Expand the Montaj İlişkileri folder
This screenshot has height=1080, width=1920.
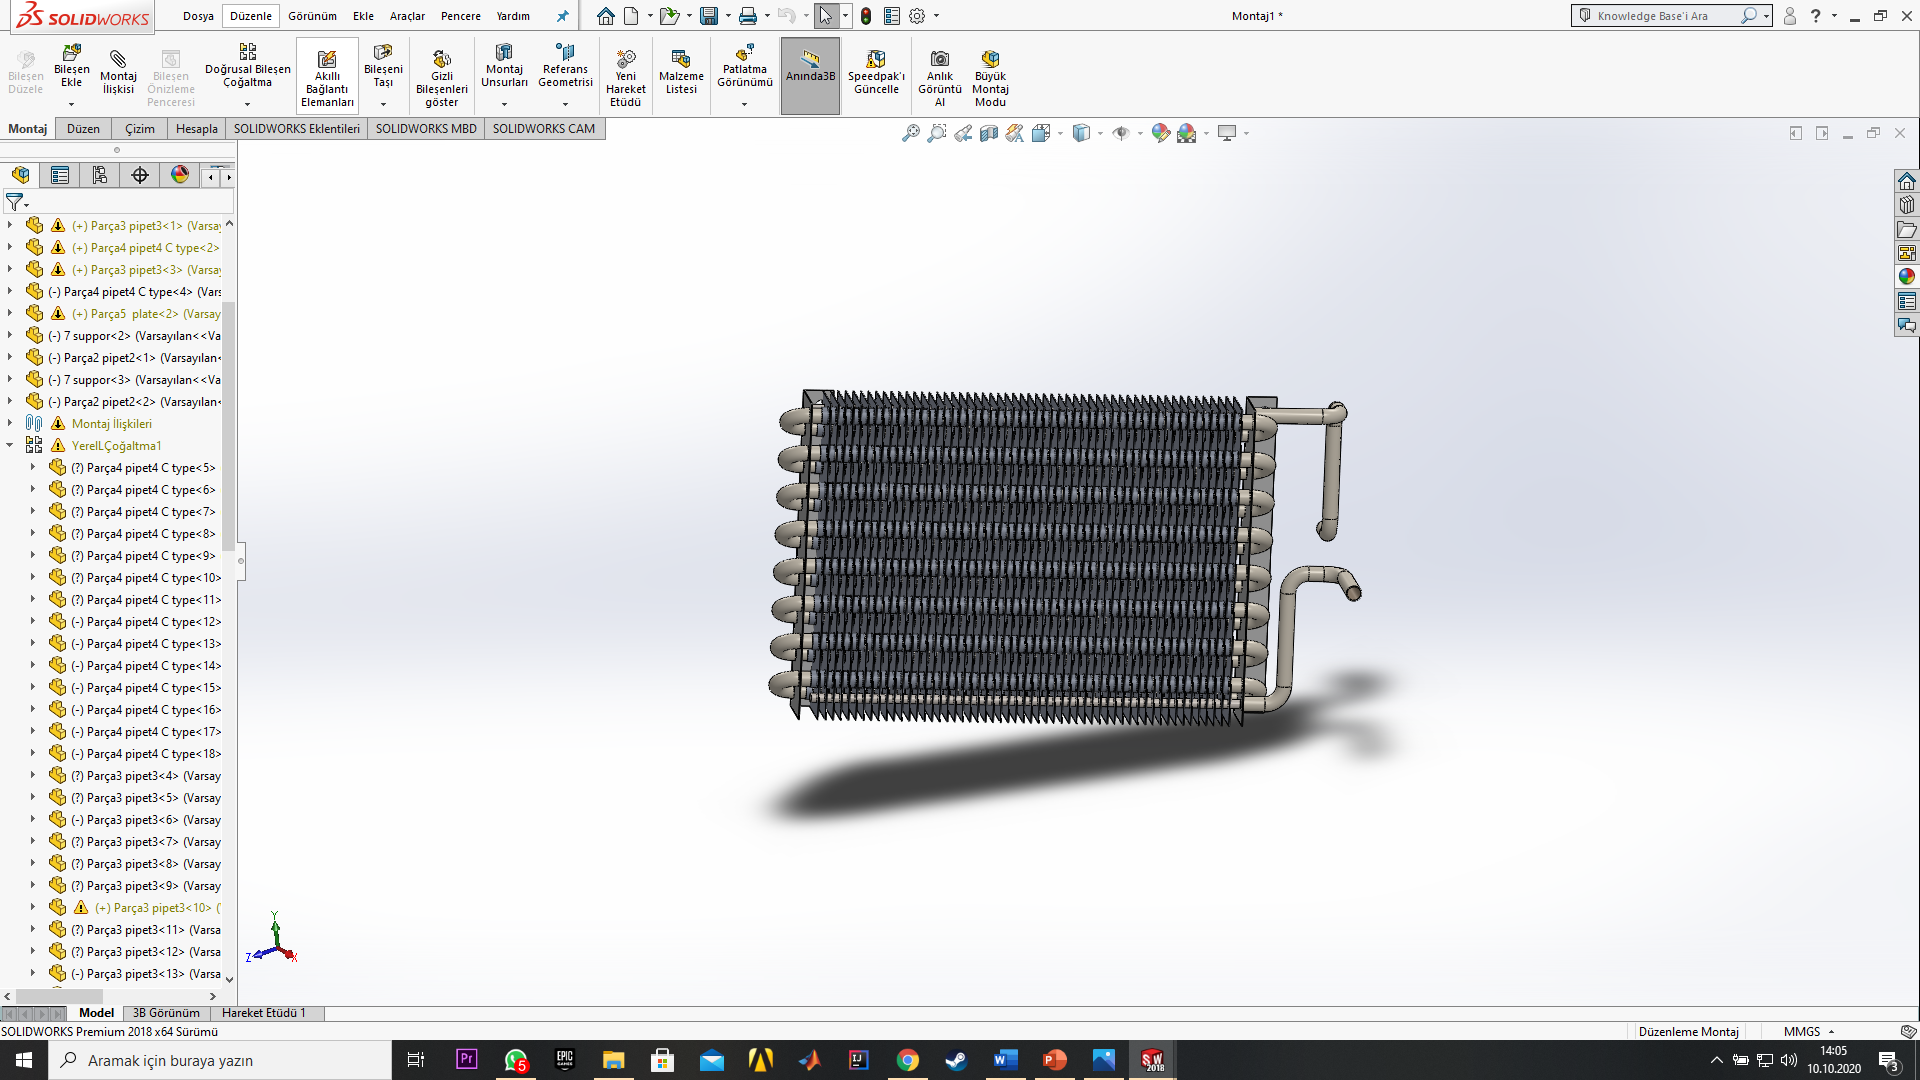10,424
